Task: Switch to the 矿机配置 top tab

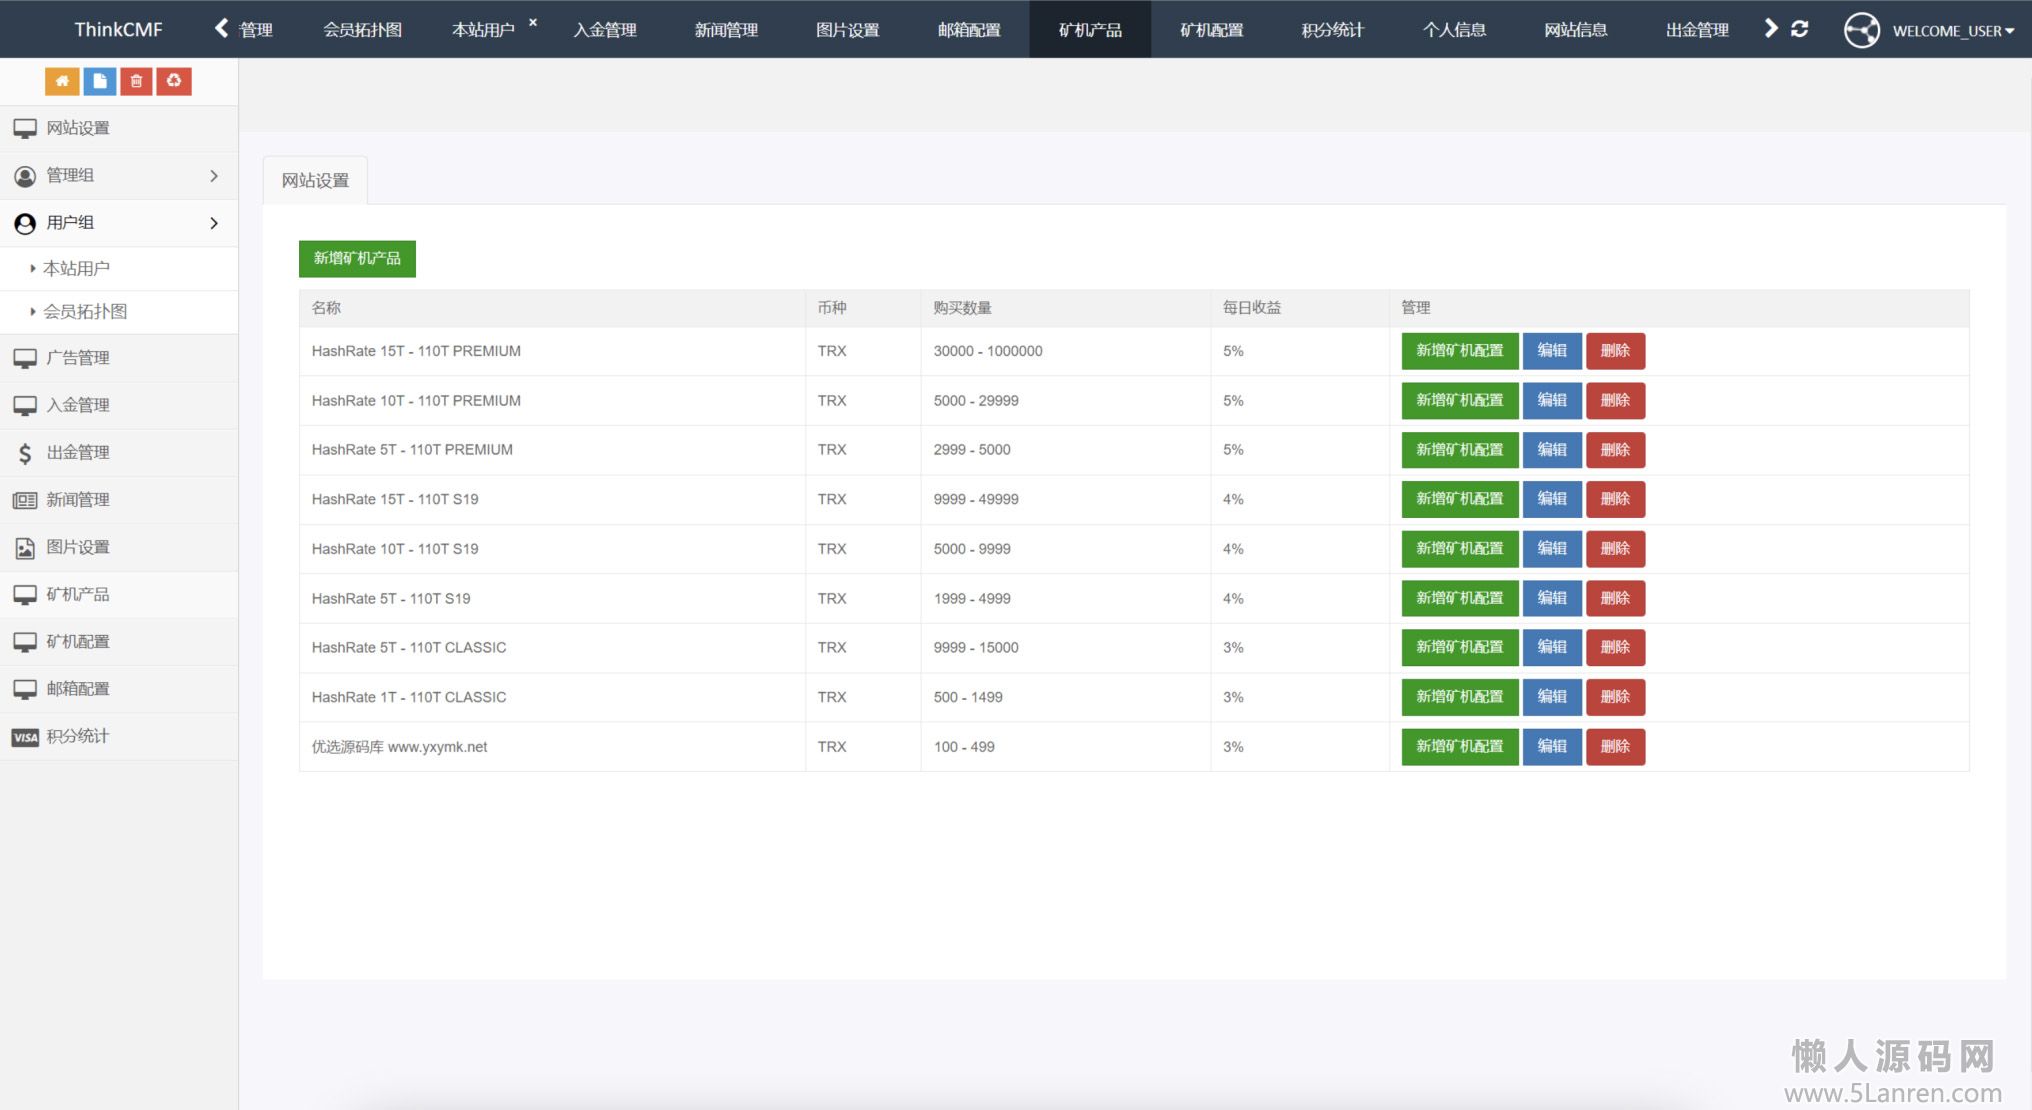Action: click(x=1211, y=30)
